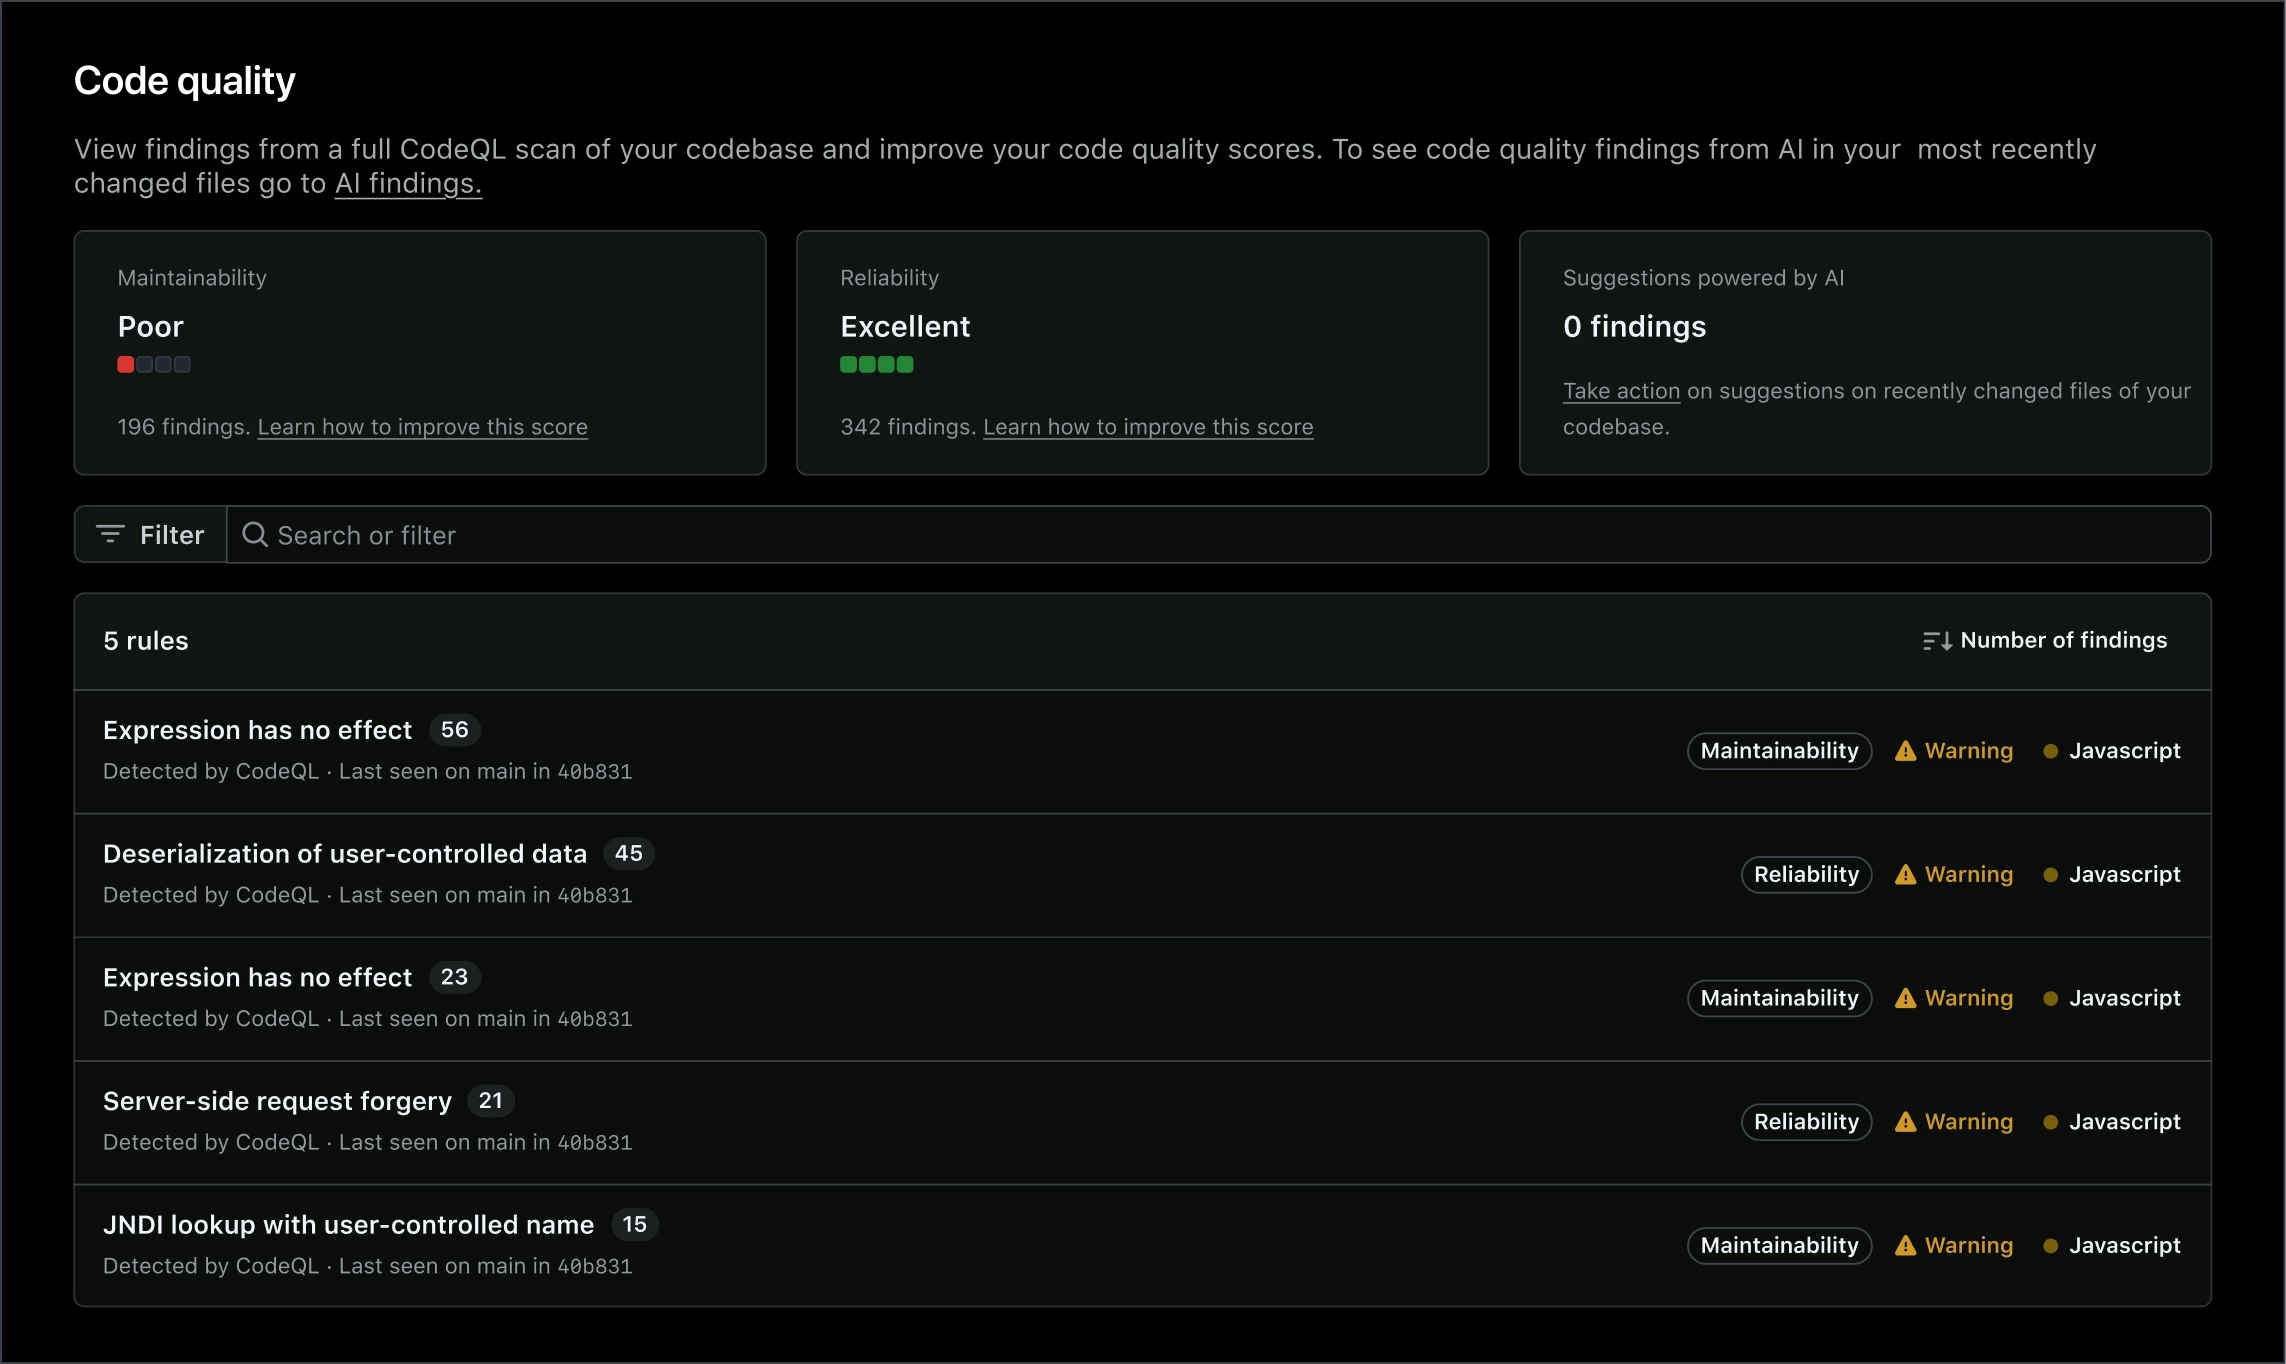Click Javascript language dot in Deserialization row
2286x1364 pixels.
coord(2050,875)
